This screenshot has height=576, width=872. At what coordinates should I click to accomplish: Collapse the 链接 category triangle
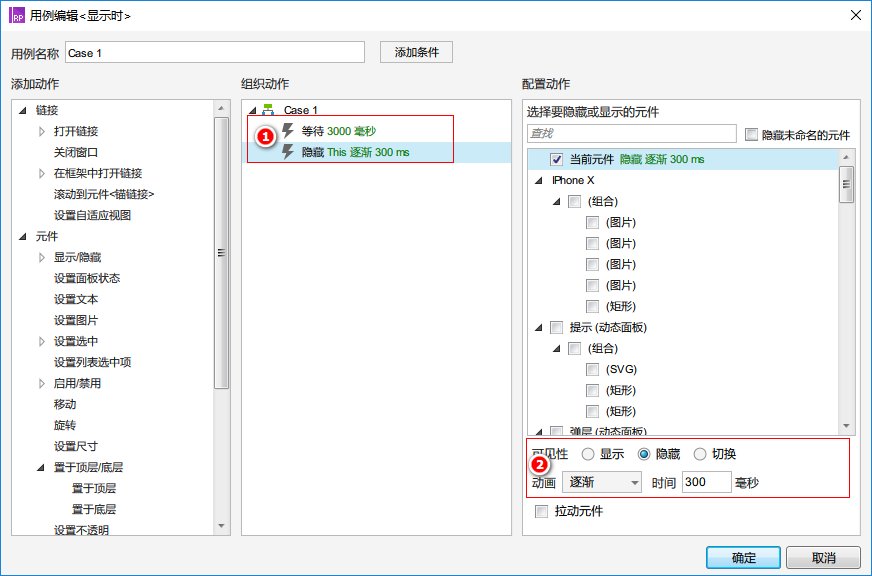pyautogui.click(x=24, y=111)
